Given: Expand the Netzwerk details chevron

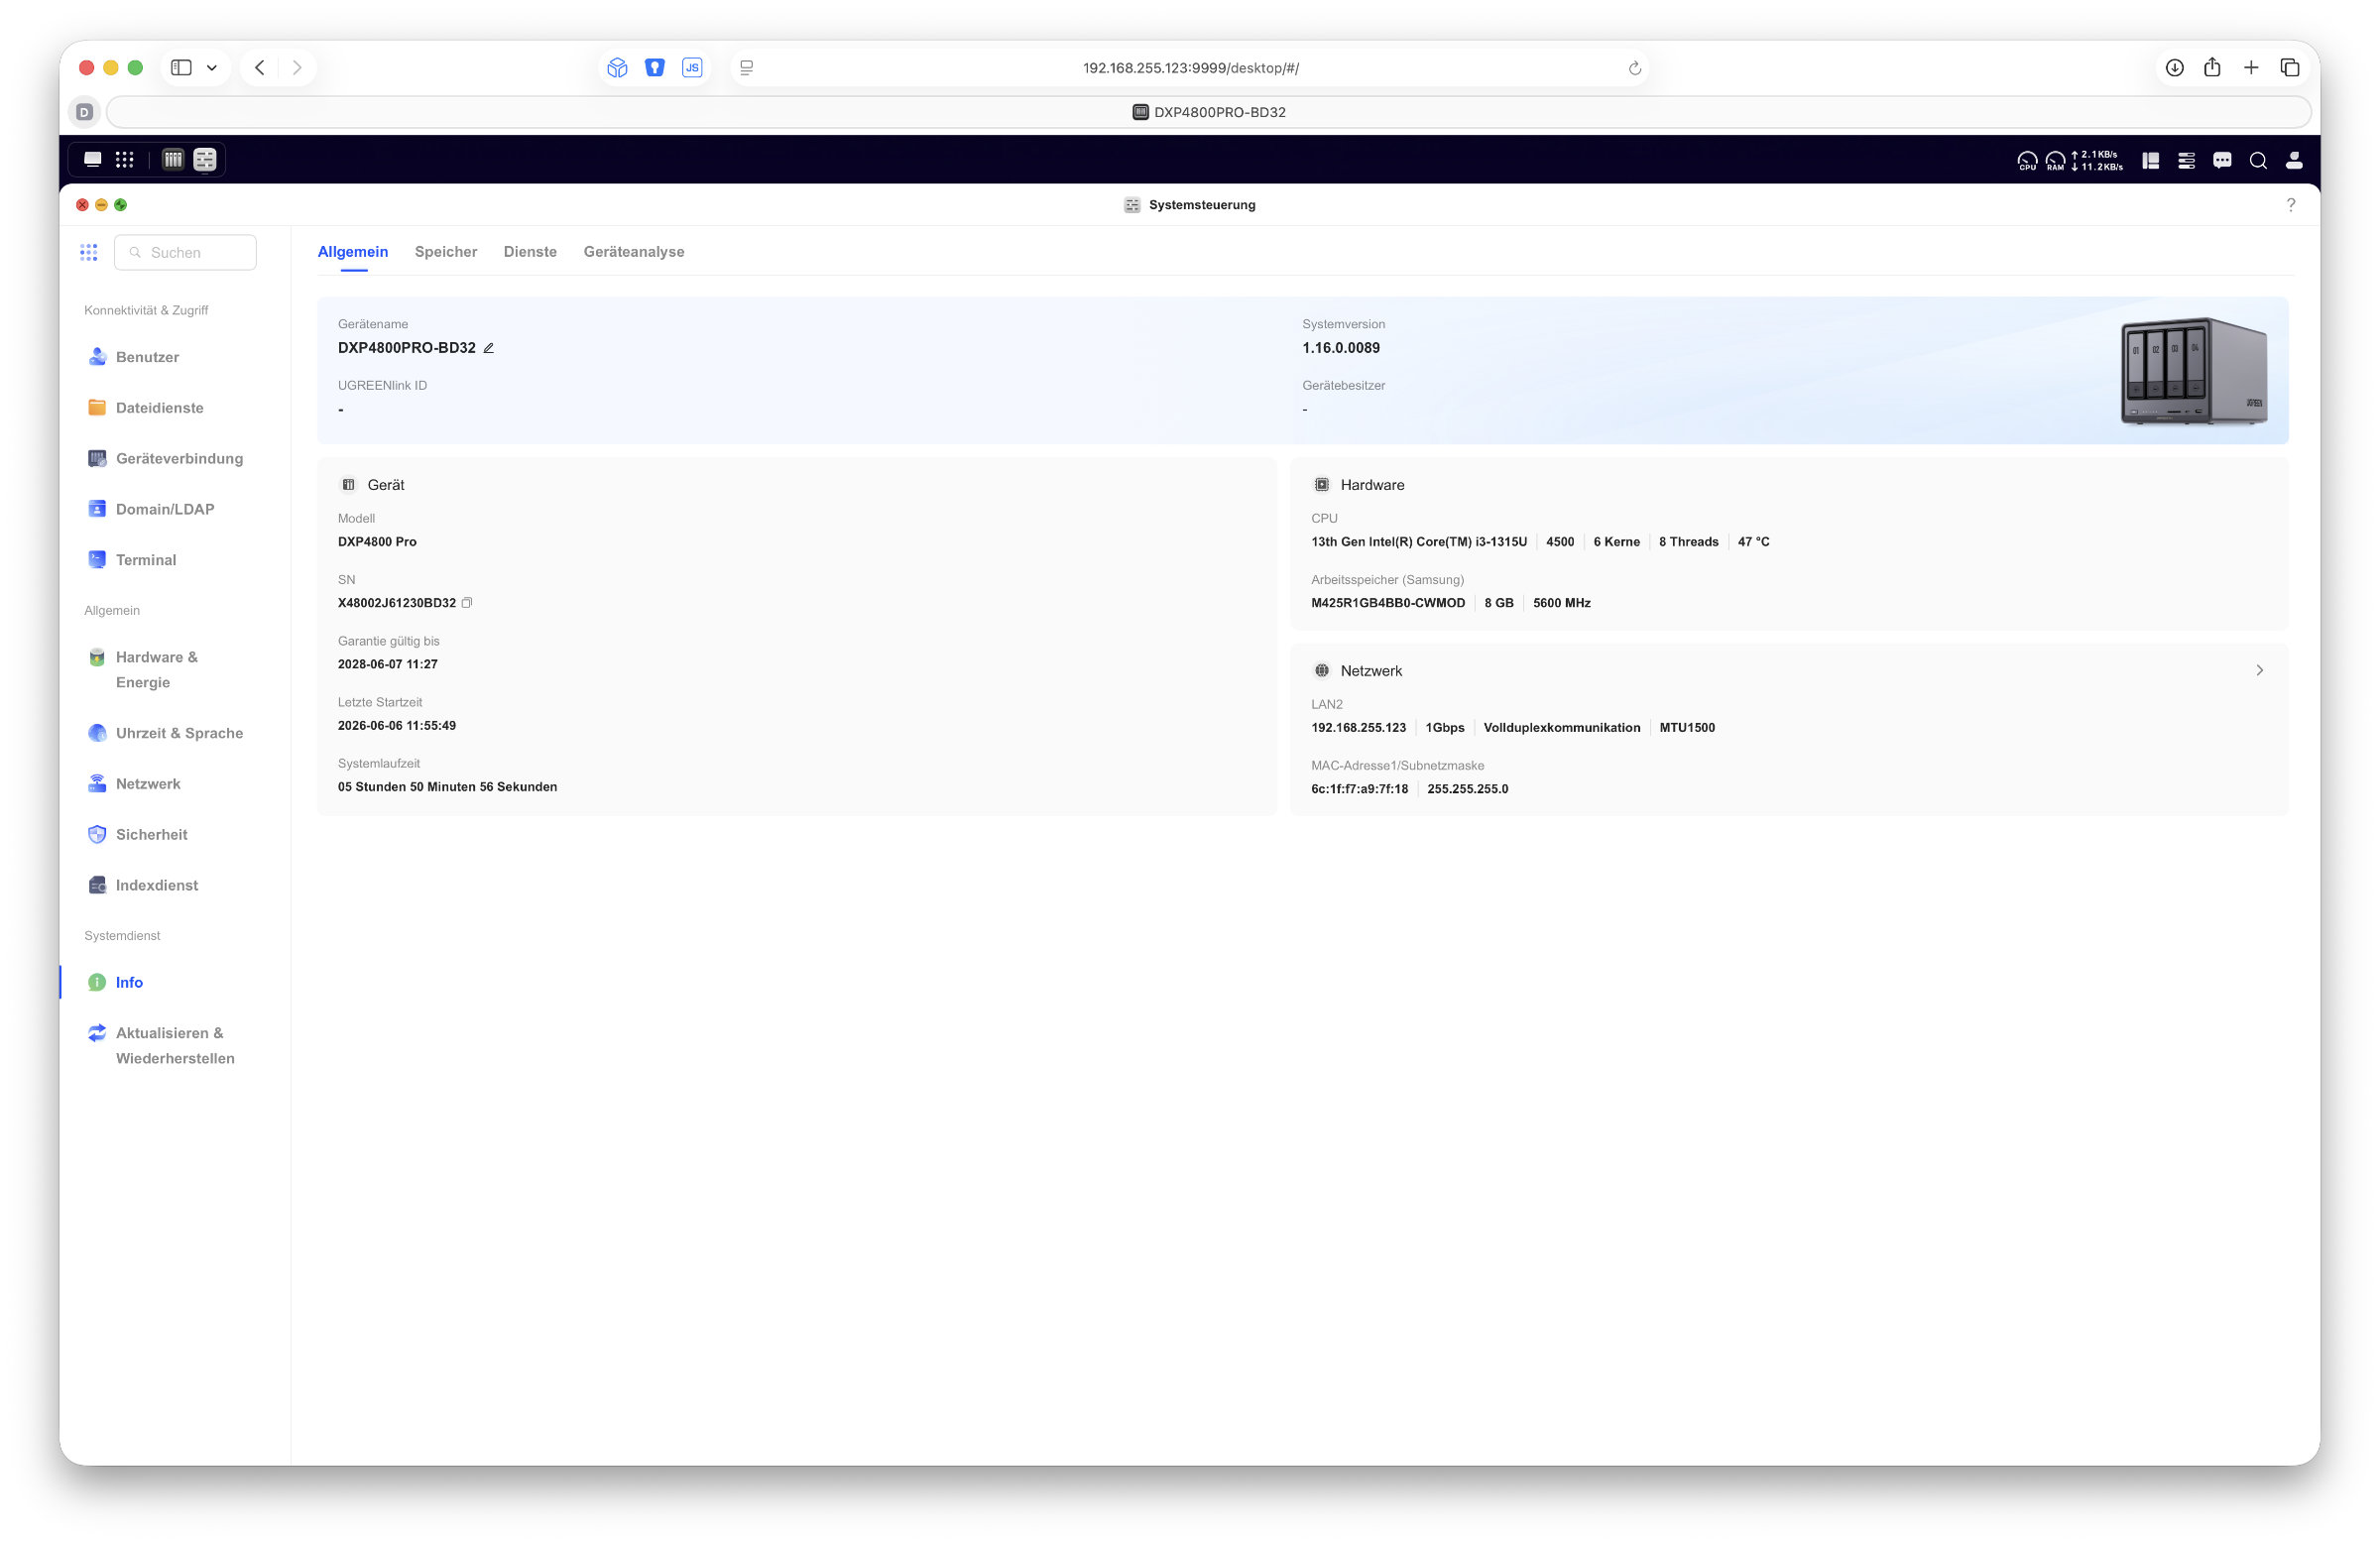Looking at the screenshot, I should [x=2259, y=670].
